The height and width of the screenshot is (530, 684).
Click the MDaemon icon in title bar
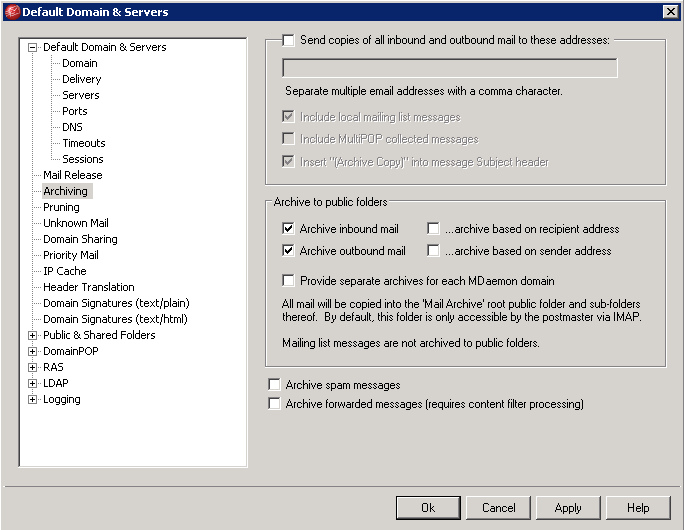click(12, 12)
